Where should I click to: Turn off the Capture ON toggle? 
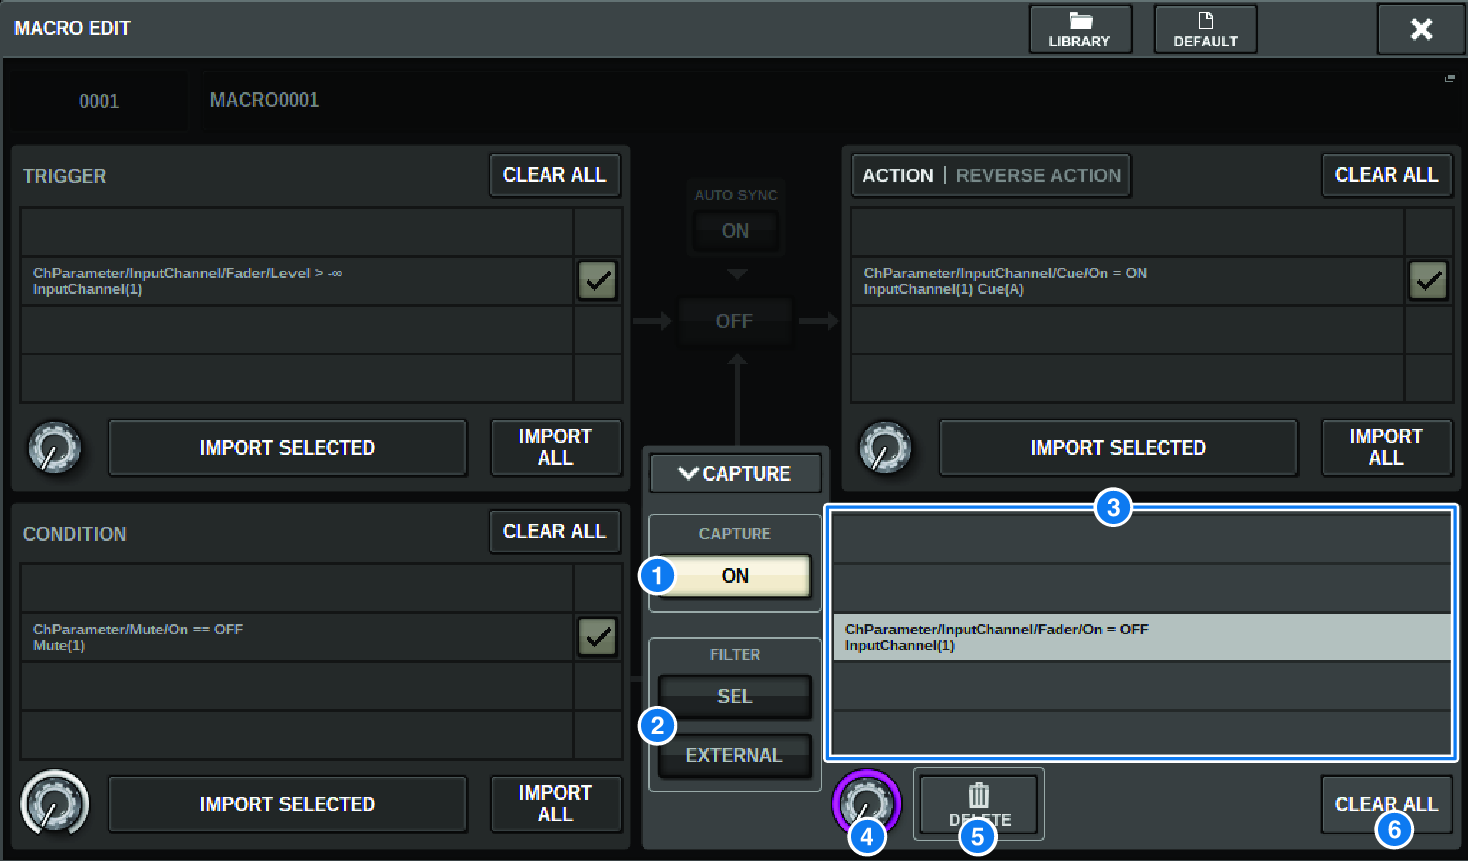pos(735,576)
